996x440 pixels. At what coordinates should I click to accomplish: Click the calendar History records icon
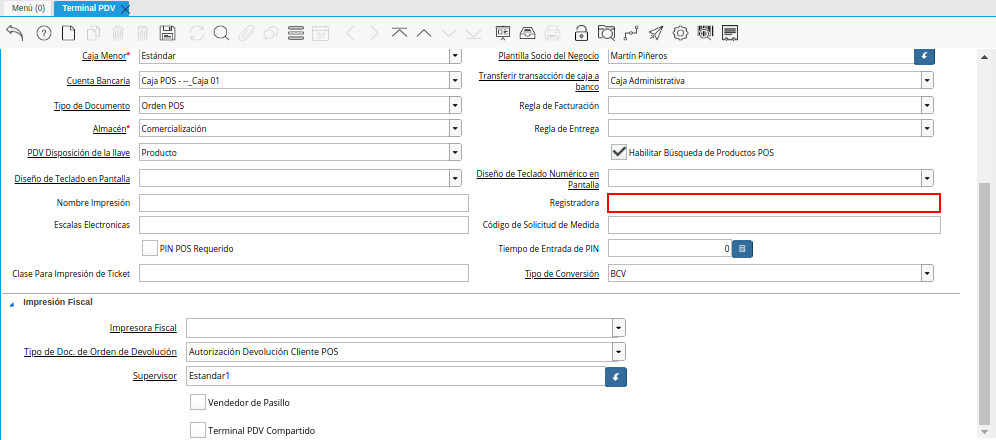point(321,33)
